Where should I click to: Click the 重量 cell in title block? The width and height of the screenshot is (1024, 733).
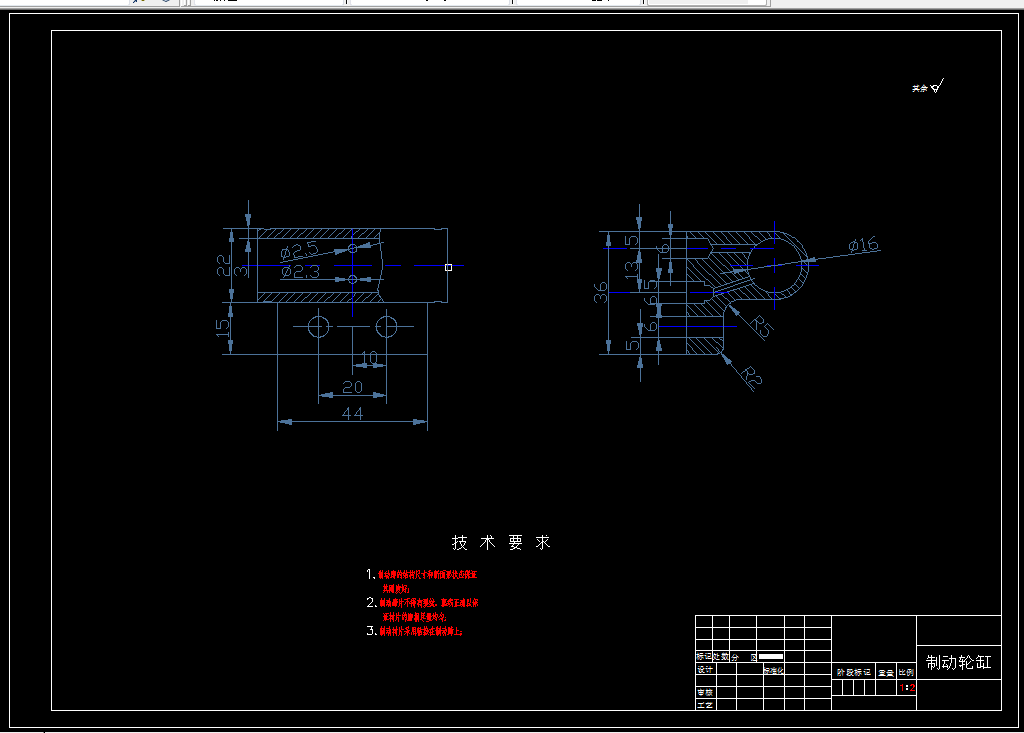point(886,672)
